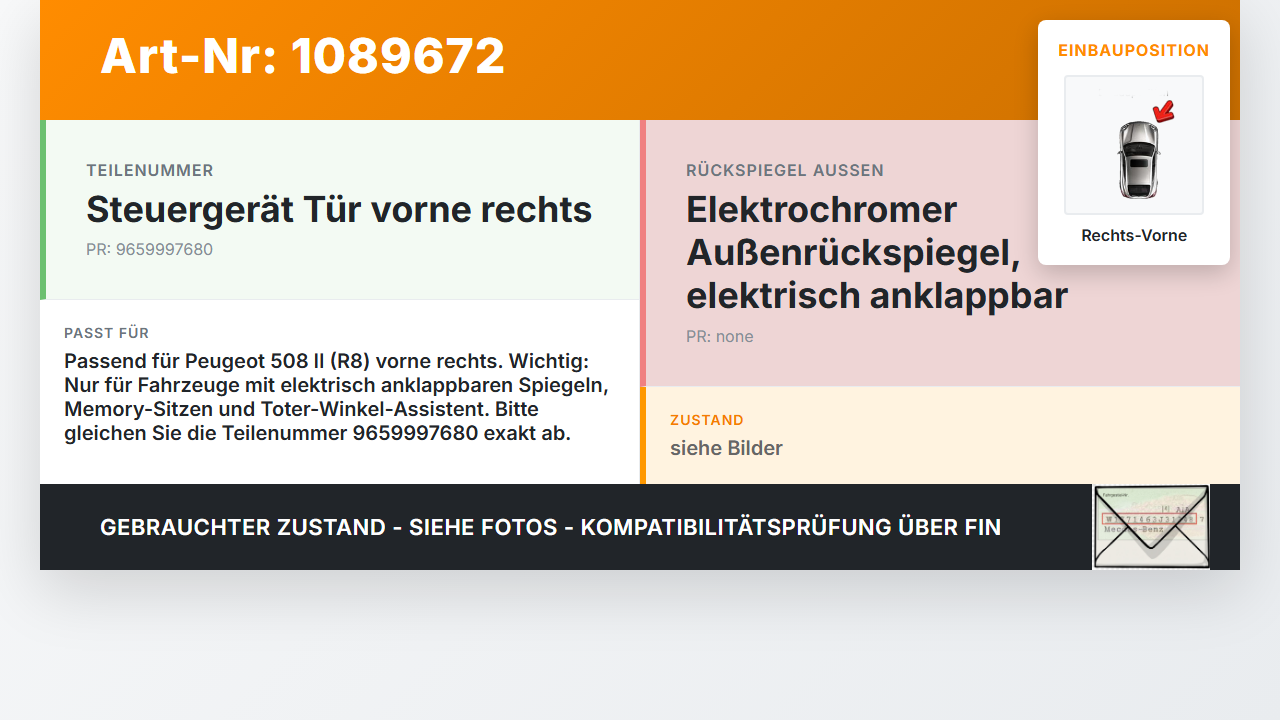Click the car installation position image
The height and width of the screenshot is (720, 1280).
[1134, 145]
